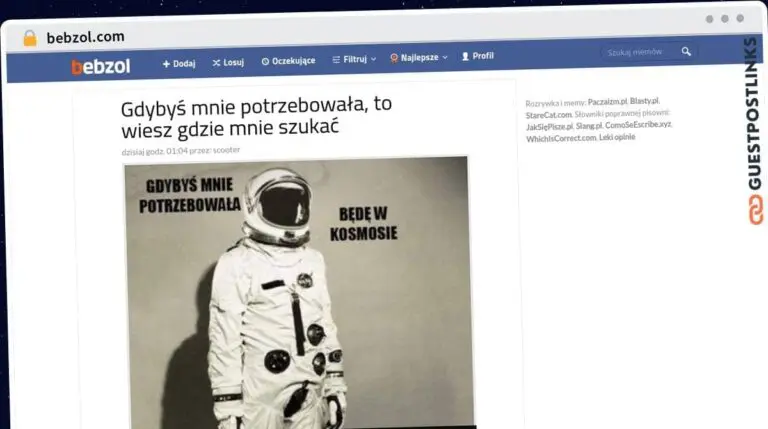The width and height of the screenshot is (768, 429).
Task: Open the StareCat.com link
Action: pos(549,115)
